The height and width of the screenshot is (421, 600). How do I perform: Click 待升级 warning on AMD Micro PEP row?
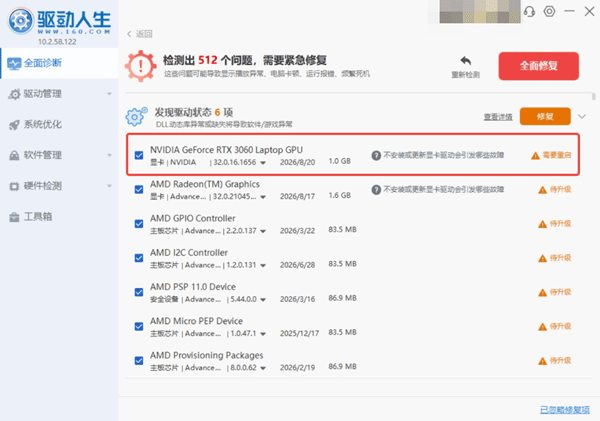coord(554,326)
